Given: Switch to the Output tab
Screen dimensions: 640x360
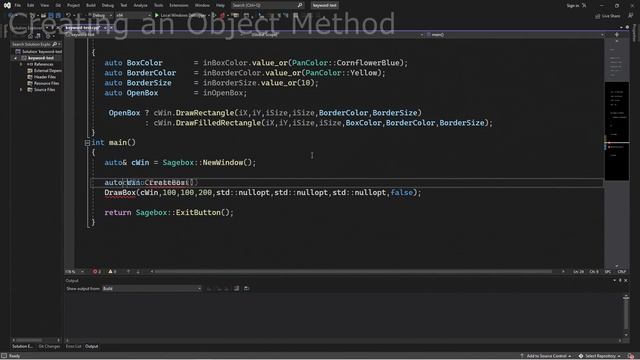Looking at the screenshot, I should pyautogui.click(x=91, y=346).
